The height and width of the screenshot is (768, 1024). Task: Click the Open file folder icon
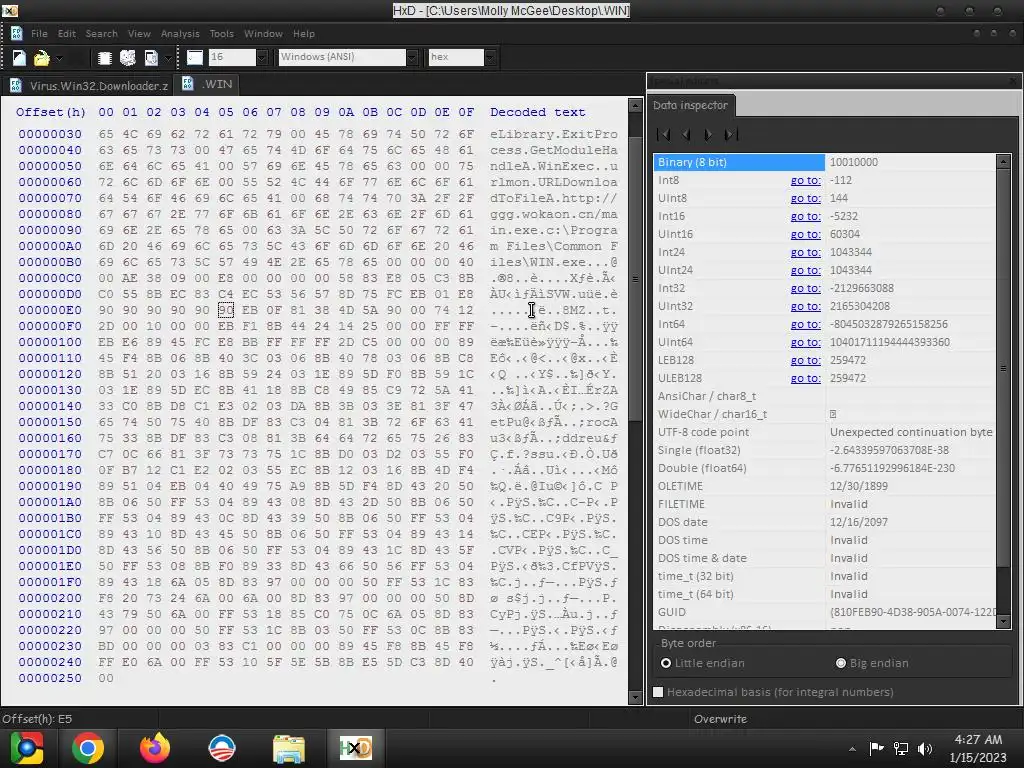pyautogui.click(x=42, y=57)
